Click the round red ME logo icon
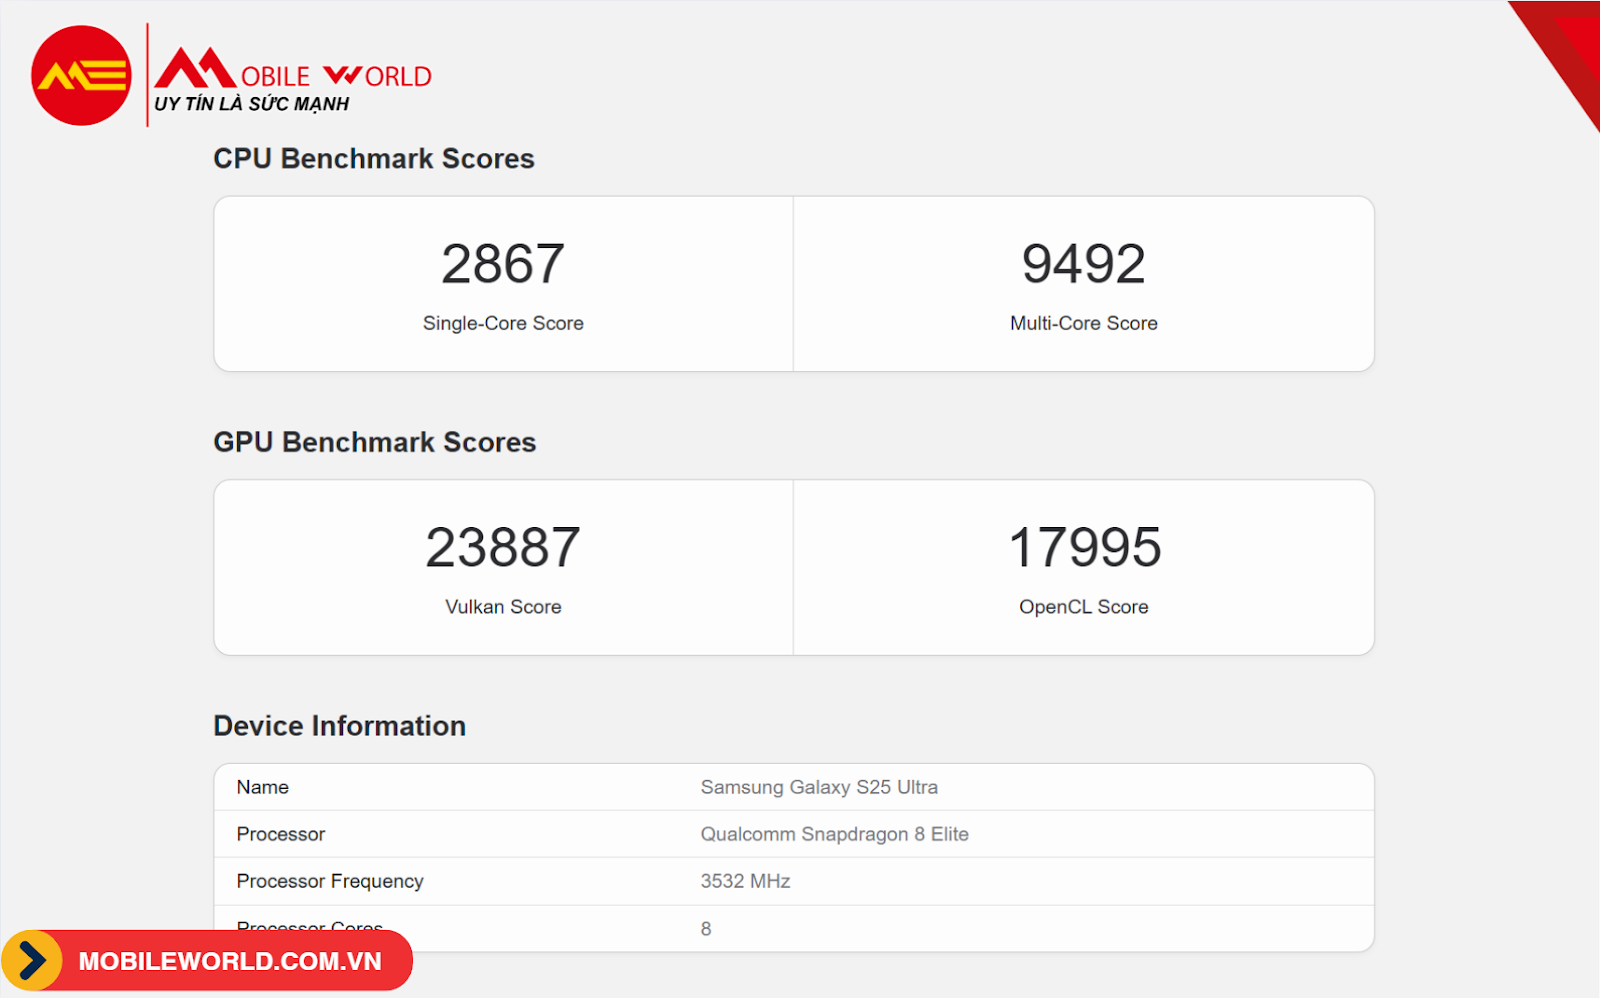 (81, 76)
